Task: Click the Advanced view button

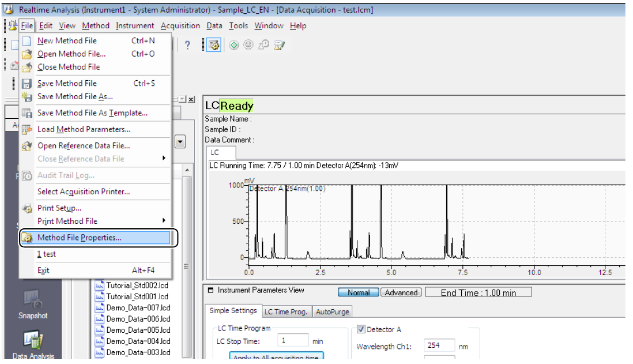Action: click(401, 292)
